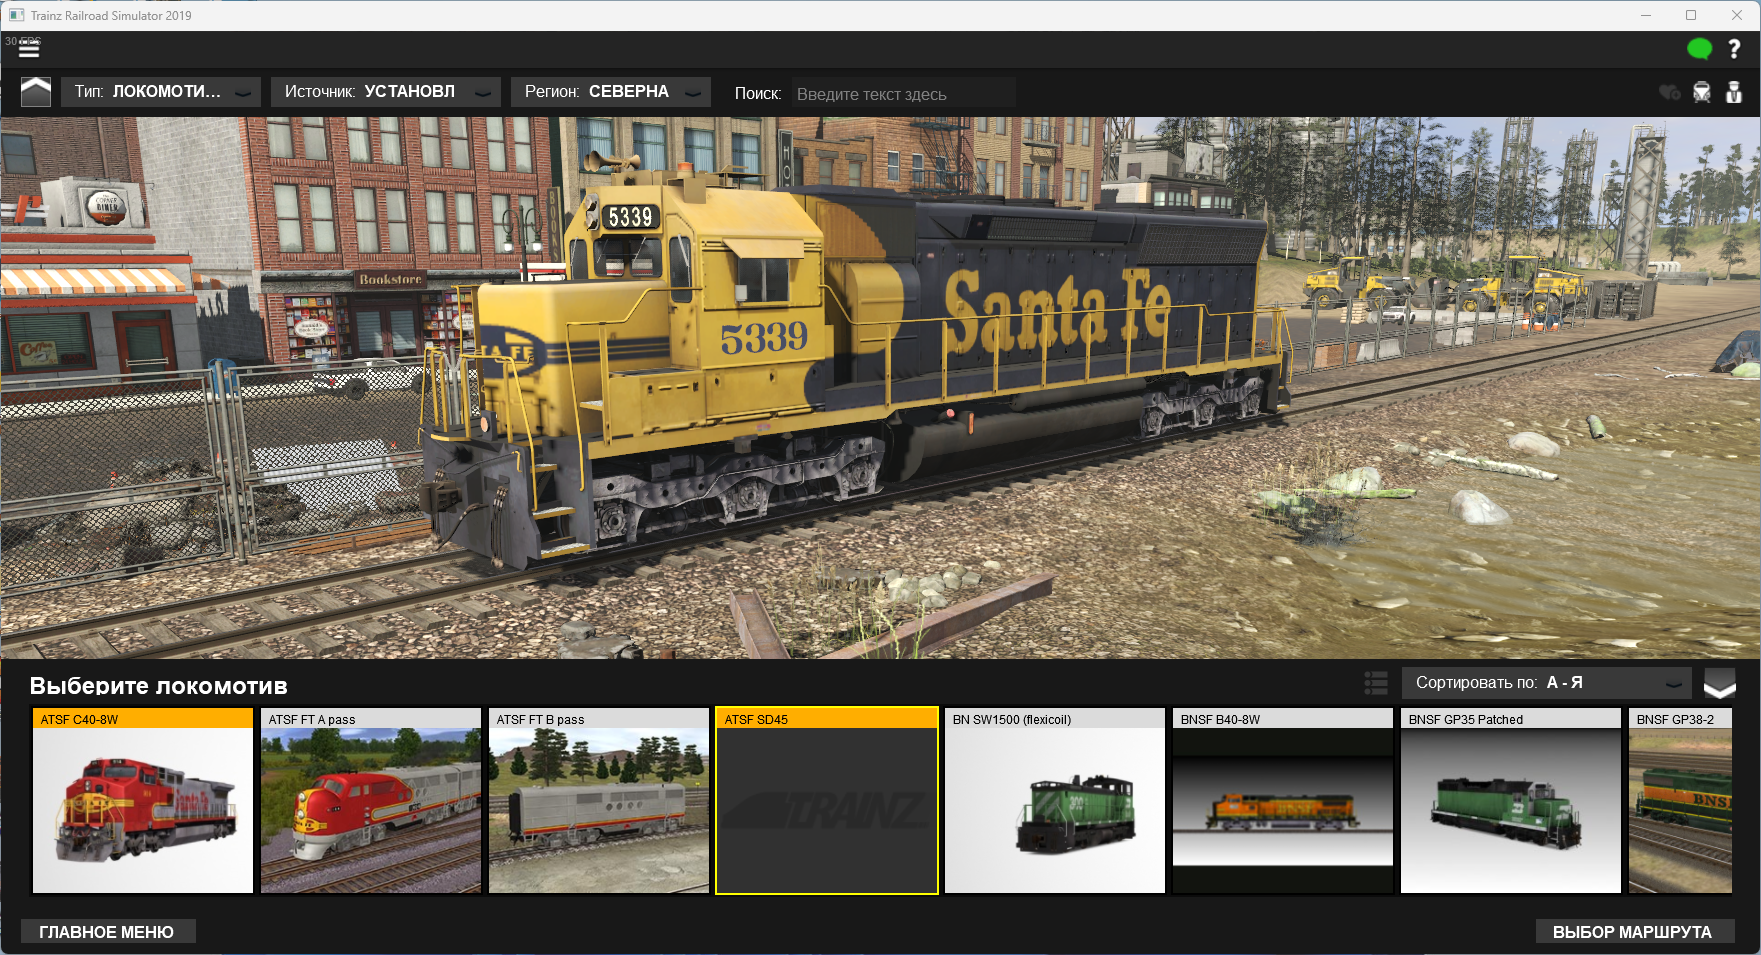Open the Сортировать по А-Я dropdown

tap(1546, 683)
